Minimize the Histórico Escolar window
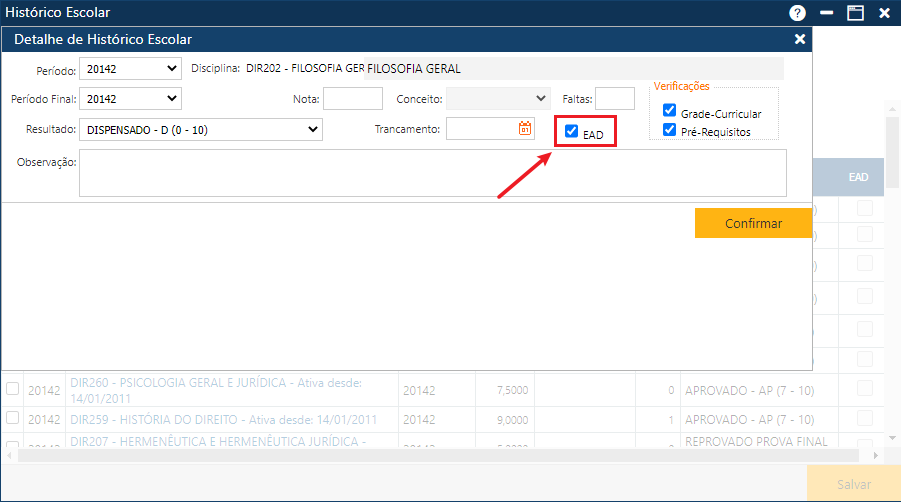This screenshot has width=901, height=502. 826,13
